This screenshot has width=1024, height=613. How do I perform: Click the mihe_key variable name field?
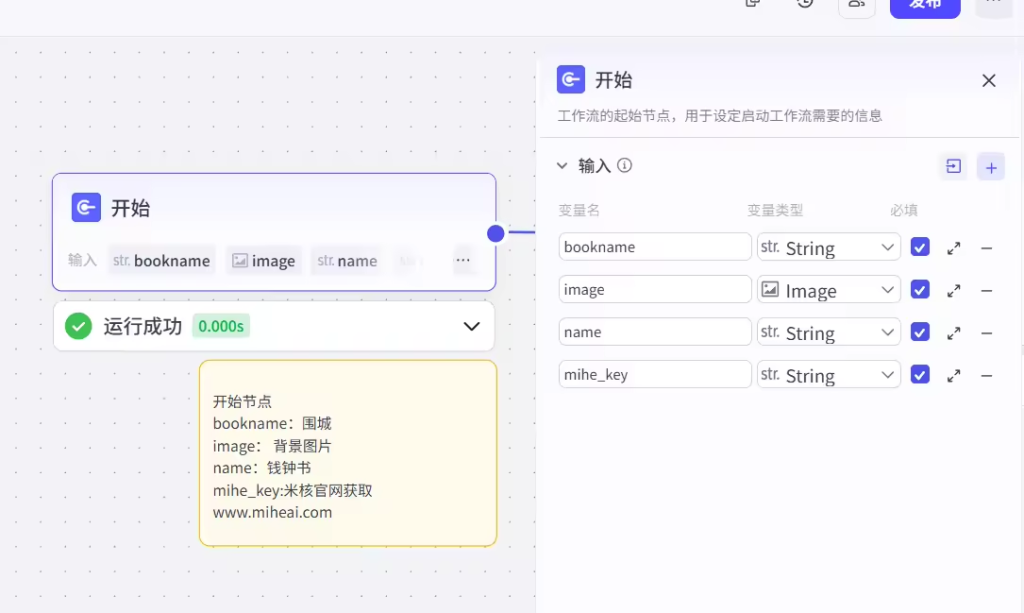(654, 375)
